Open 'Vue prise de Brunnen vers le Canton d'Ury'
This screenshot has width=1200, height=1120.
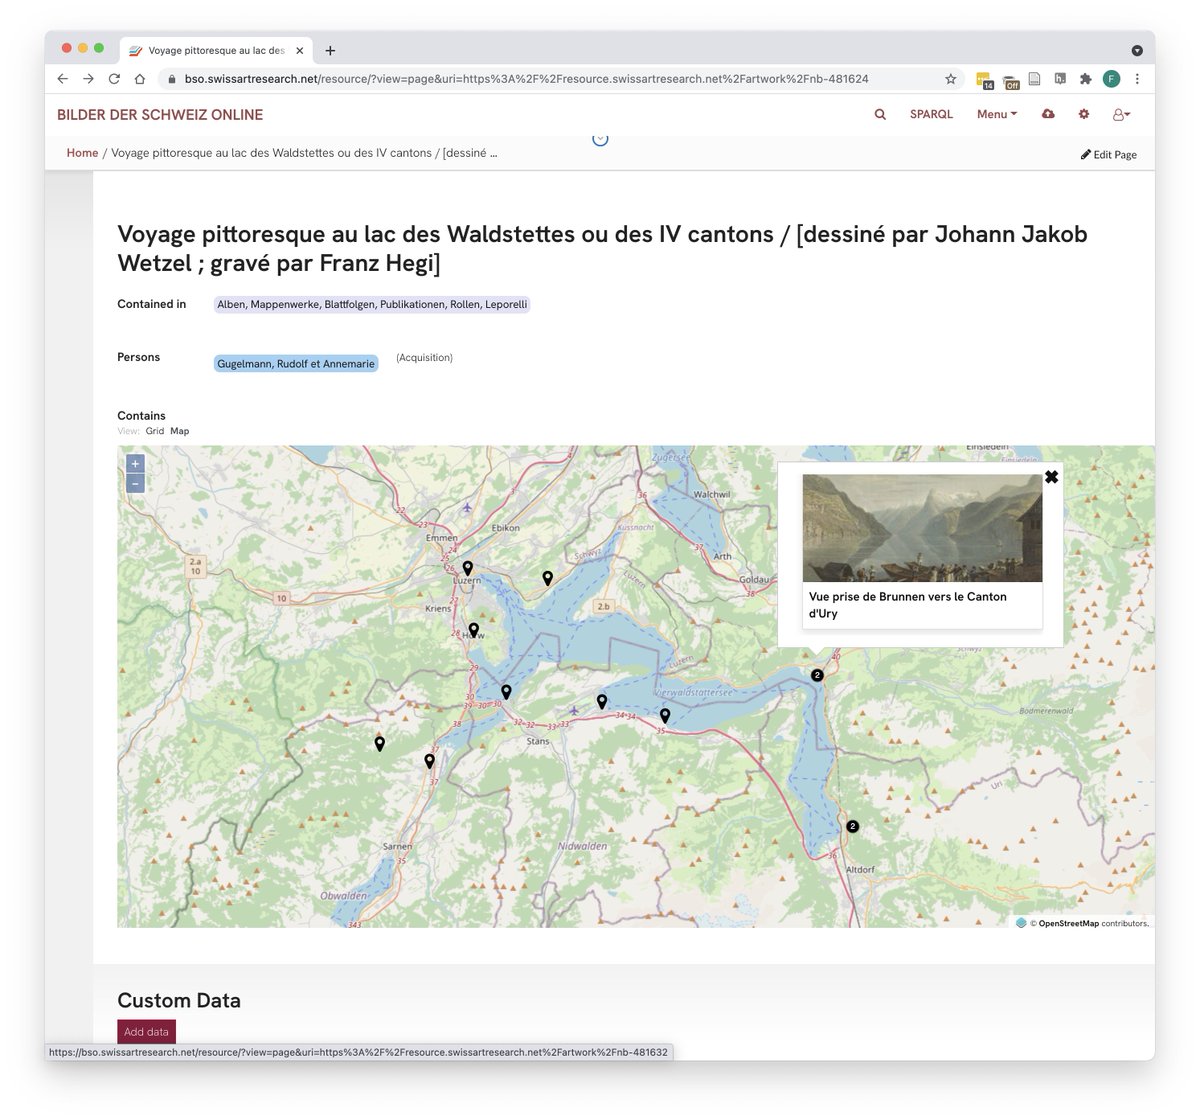(x=908, y=605)
